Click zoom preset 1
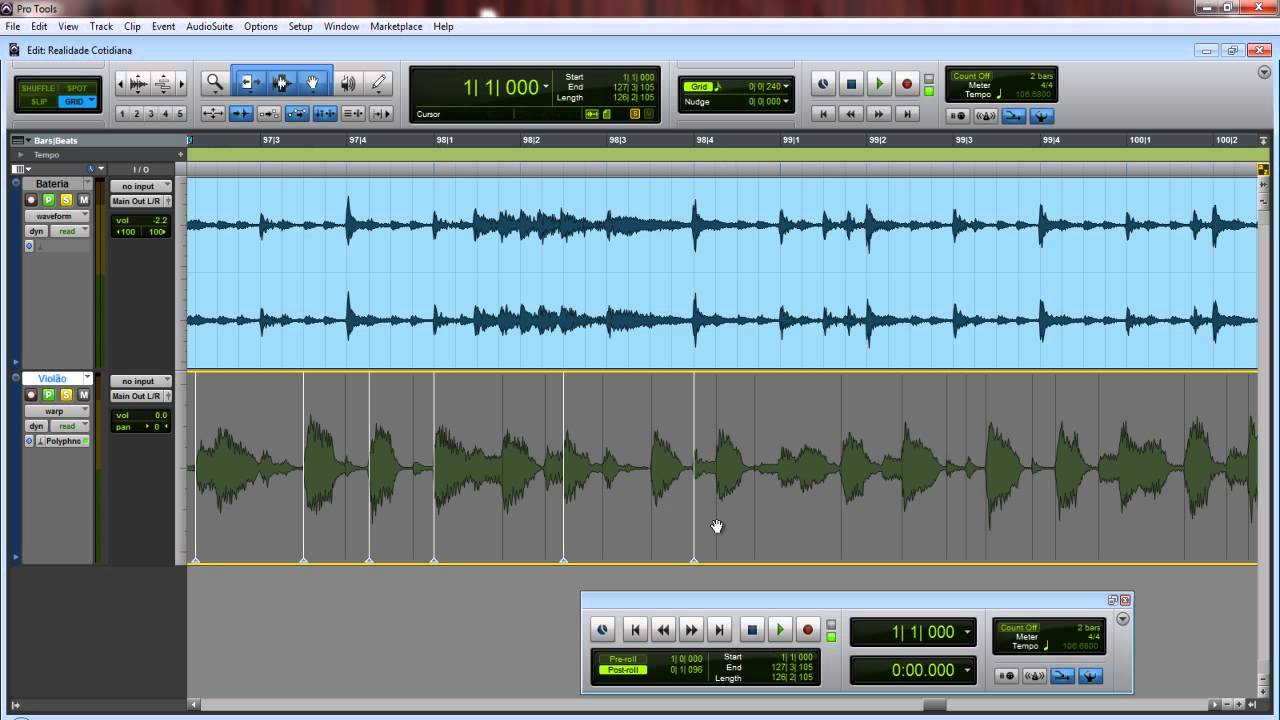This screenshot has width=1280, height=720. tap(122, 113)
